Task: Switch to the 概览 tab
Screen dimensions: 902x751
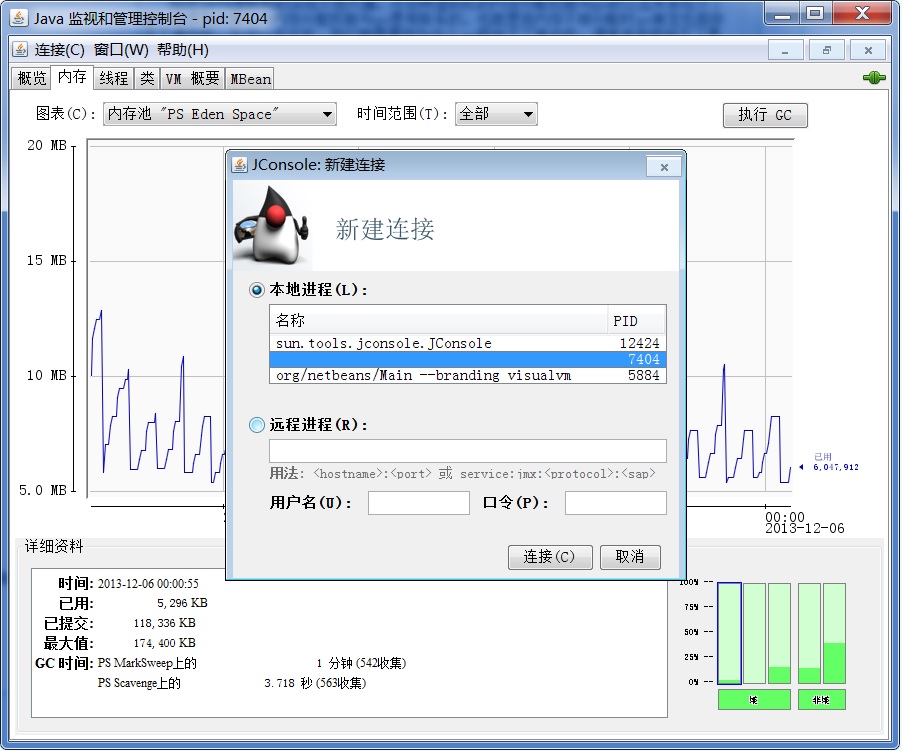Action: tap(31, 78)
